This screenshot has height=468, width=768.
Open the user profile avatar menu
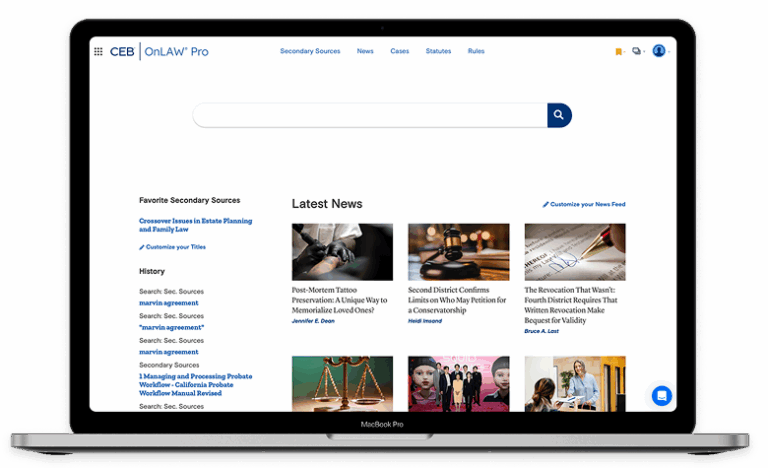click(659, 51)
